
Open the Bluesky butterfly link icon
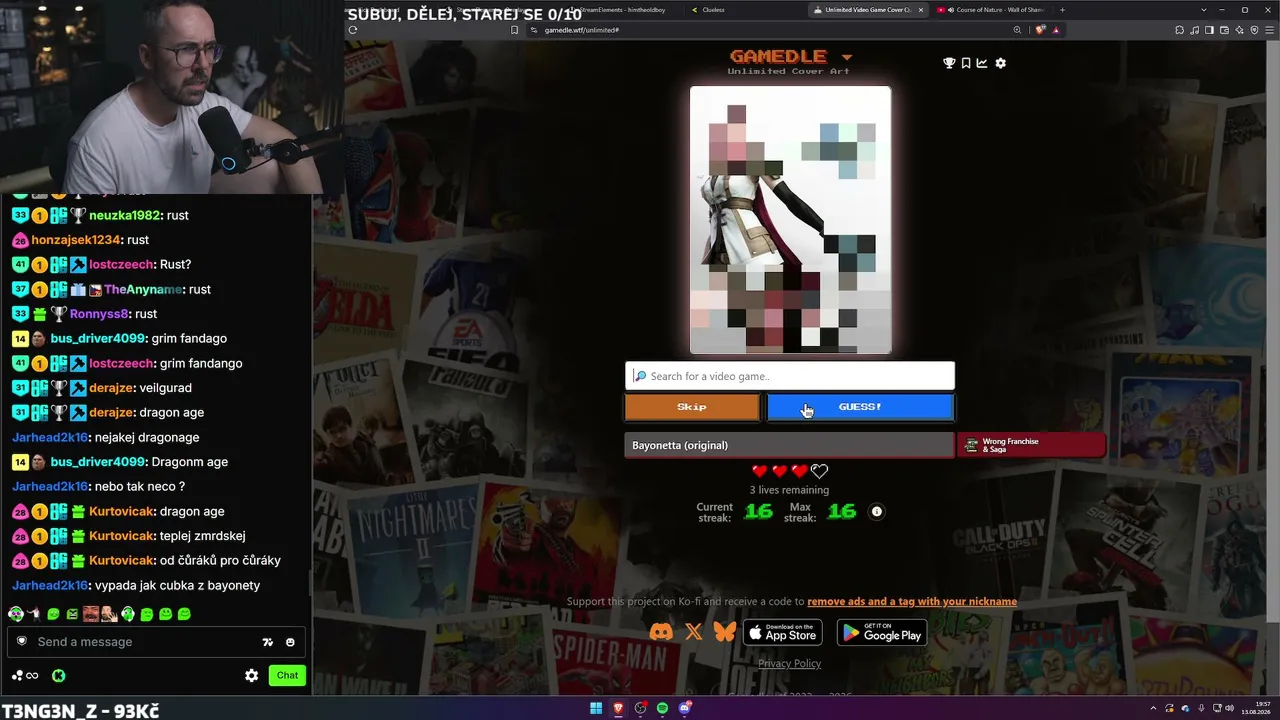724,632
